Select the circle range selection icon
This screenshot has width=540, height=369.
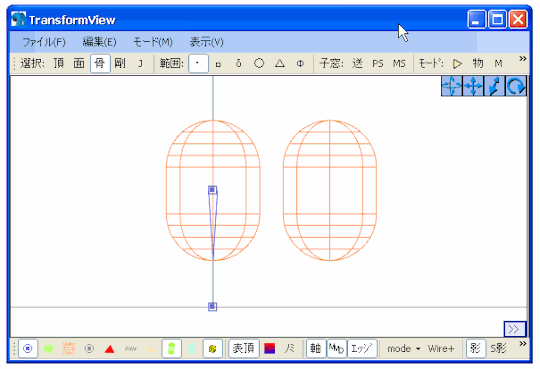(259, 63)
